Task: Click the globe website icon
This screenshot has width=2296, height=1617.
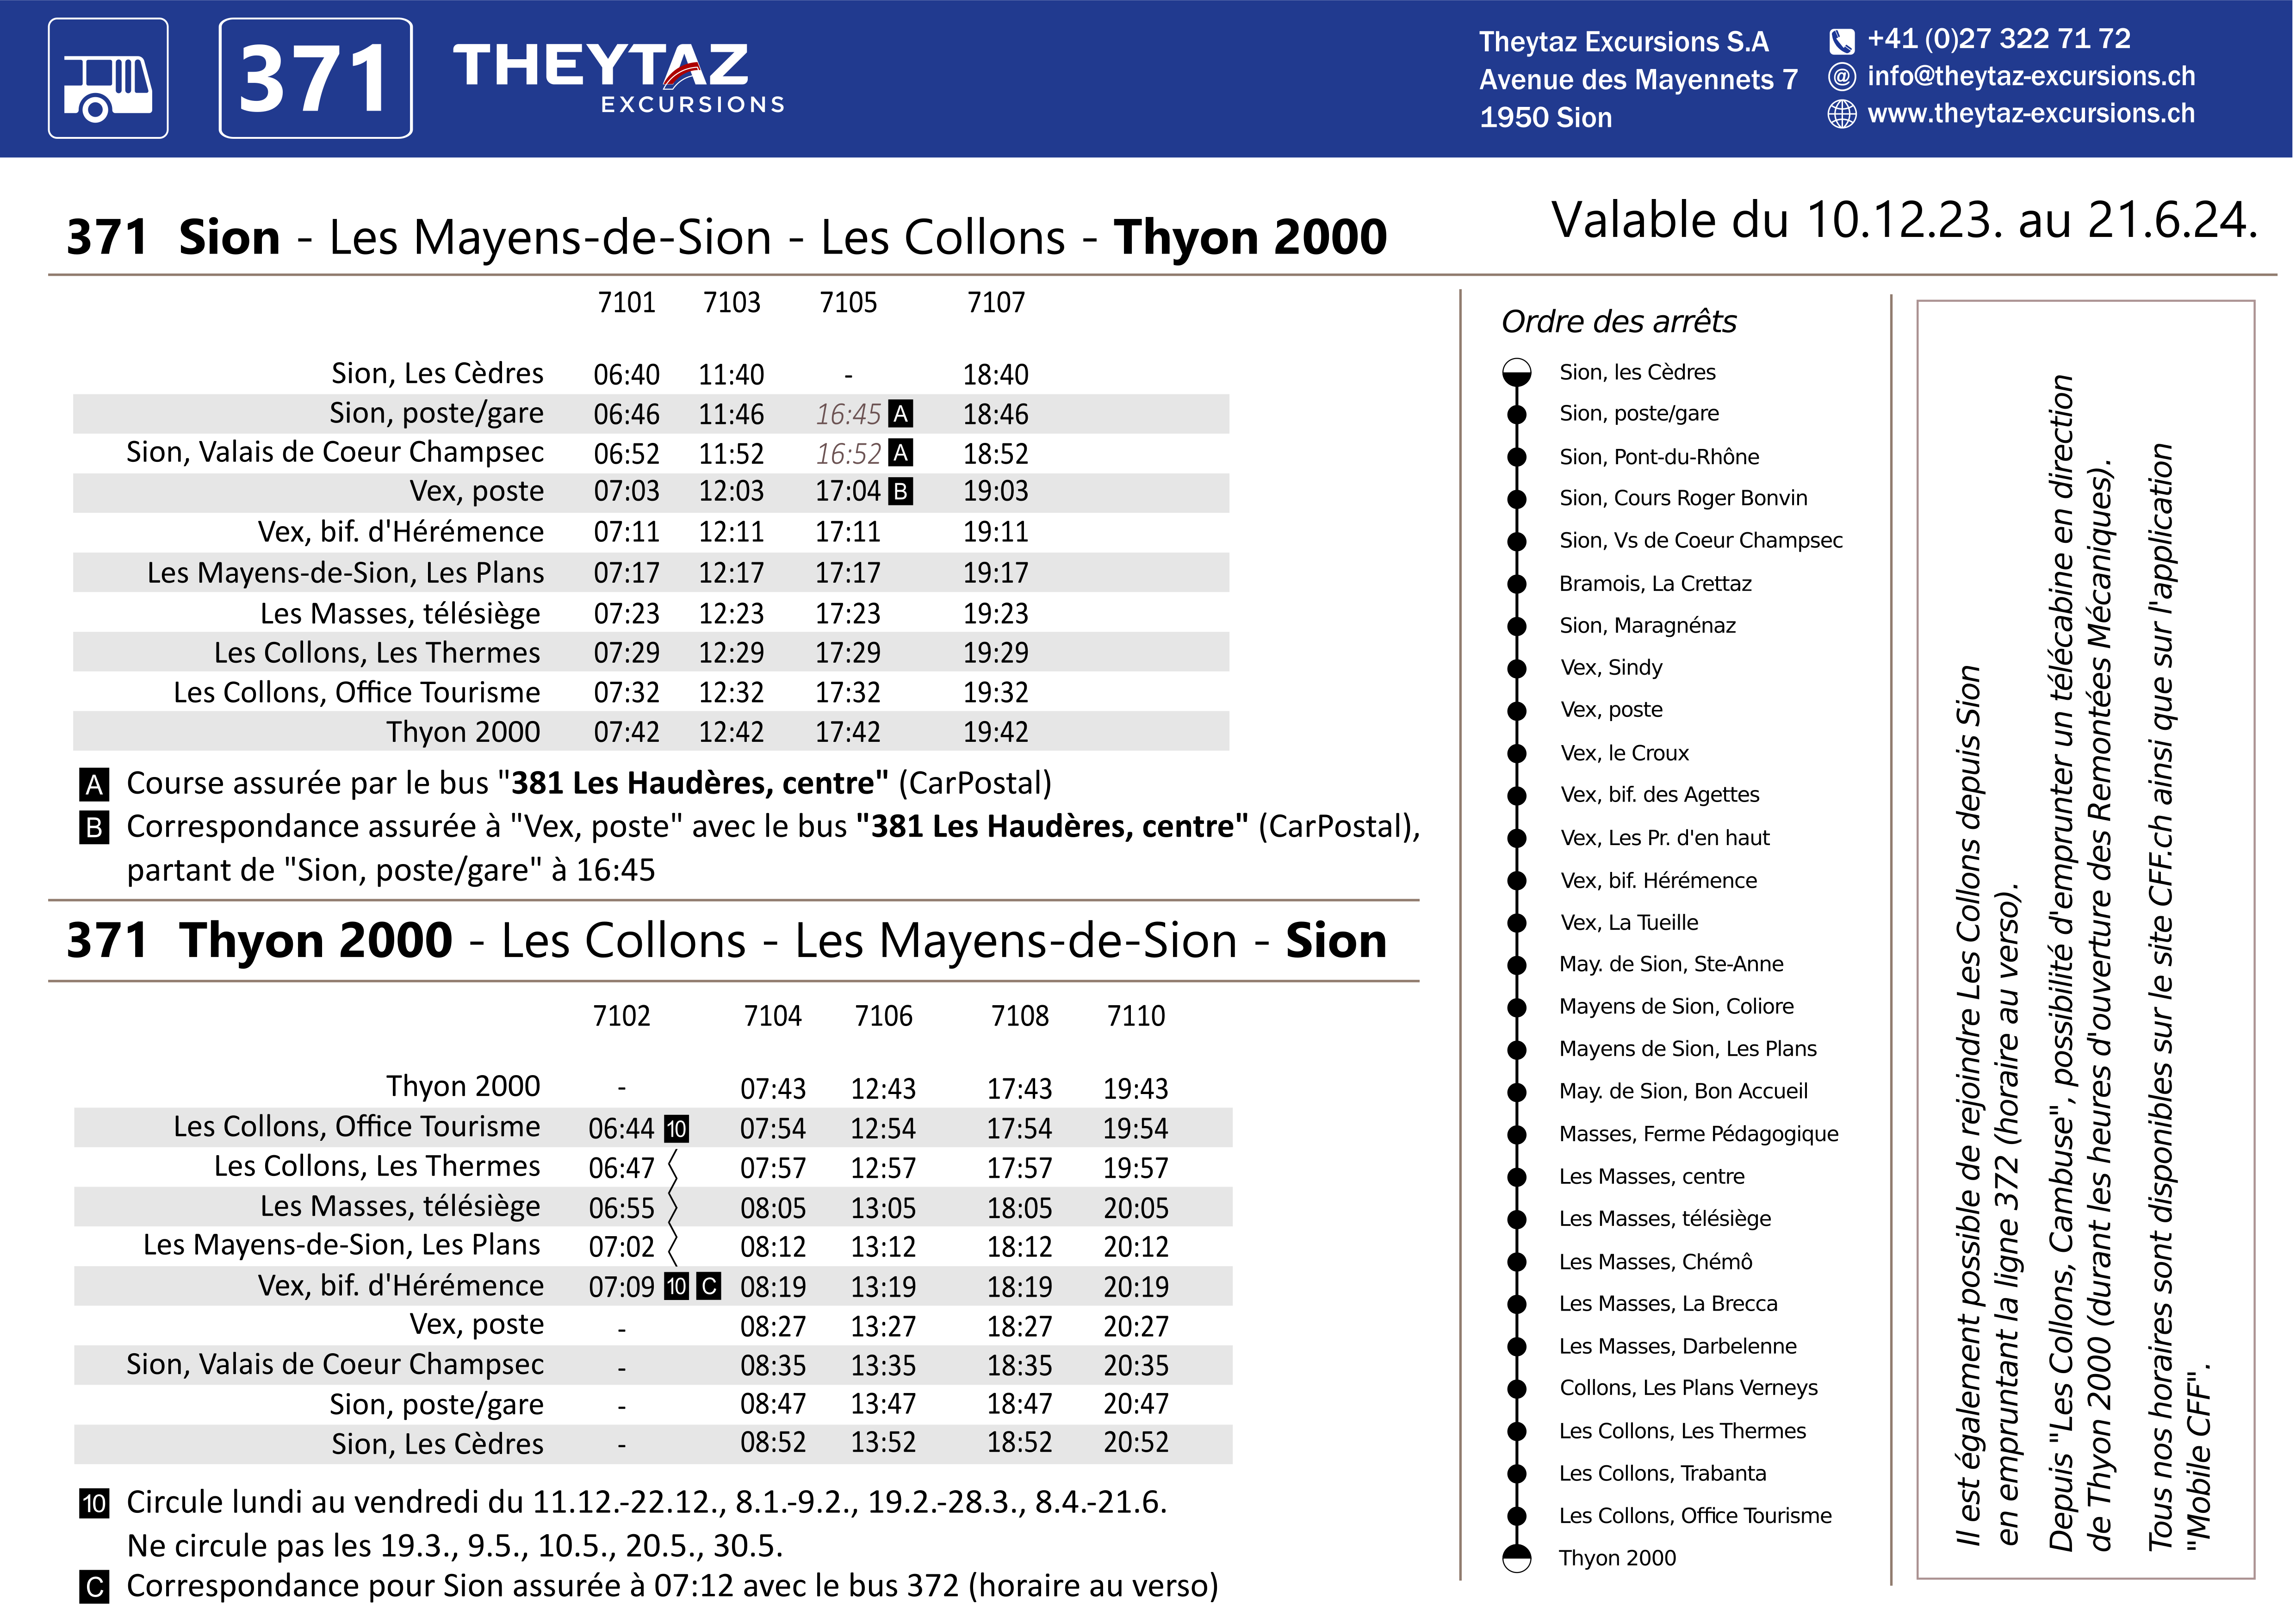Action: point(1841,114)
